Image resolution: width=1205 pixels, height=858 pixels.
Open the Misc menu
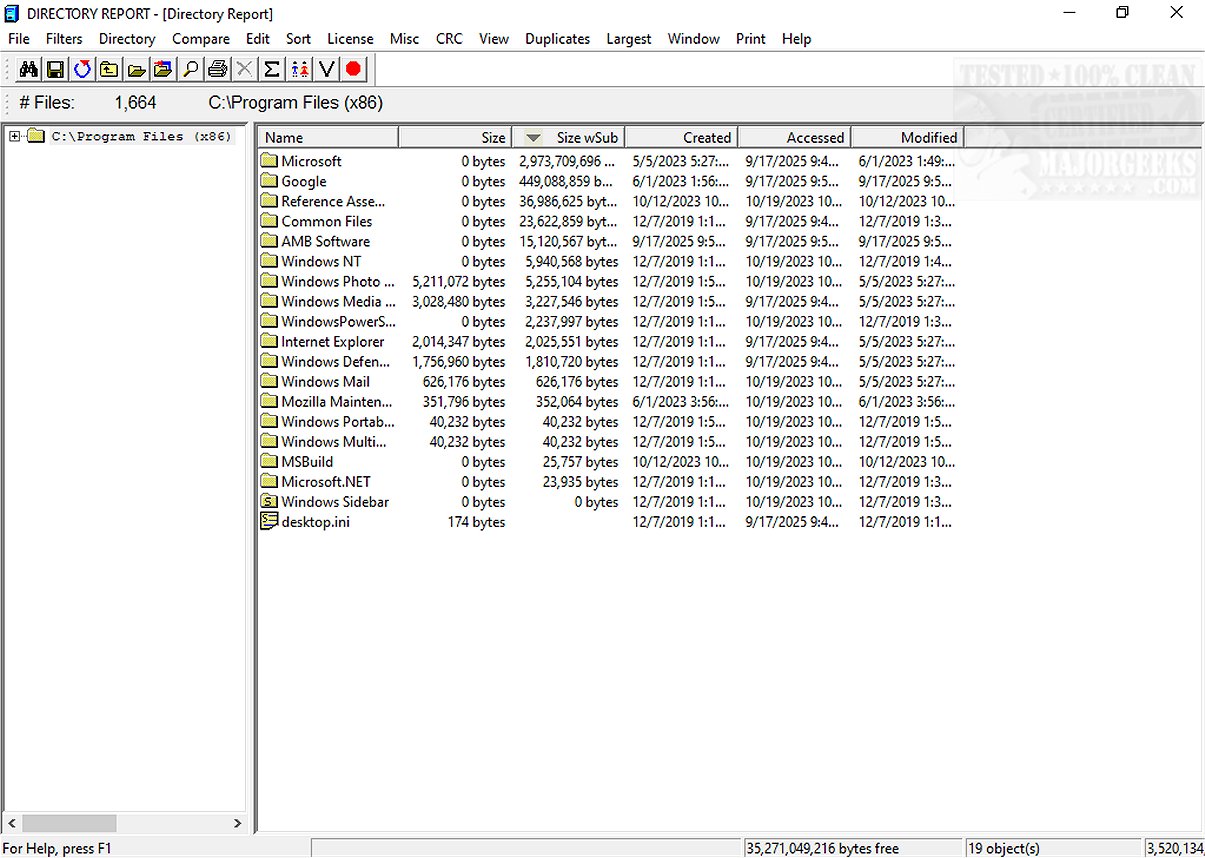click(404, 39)
